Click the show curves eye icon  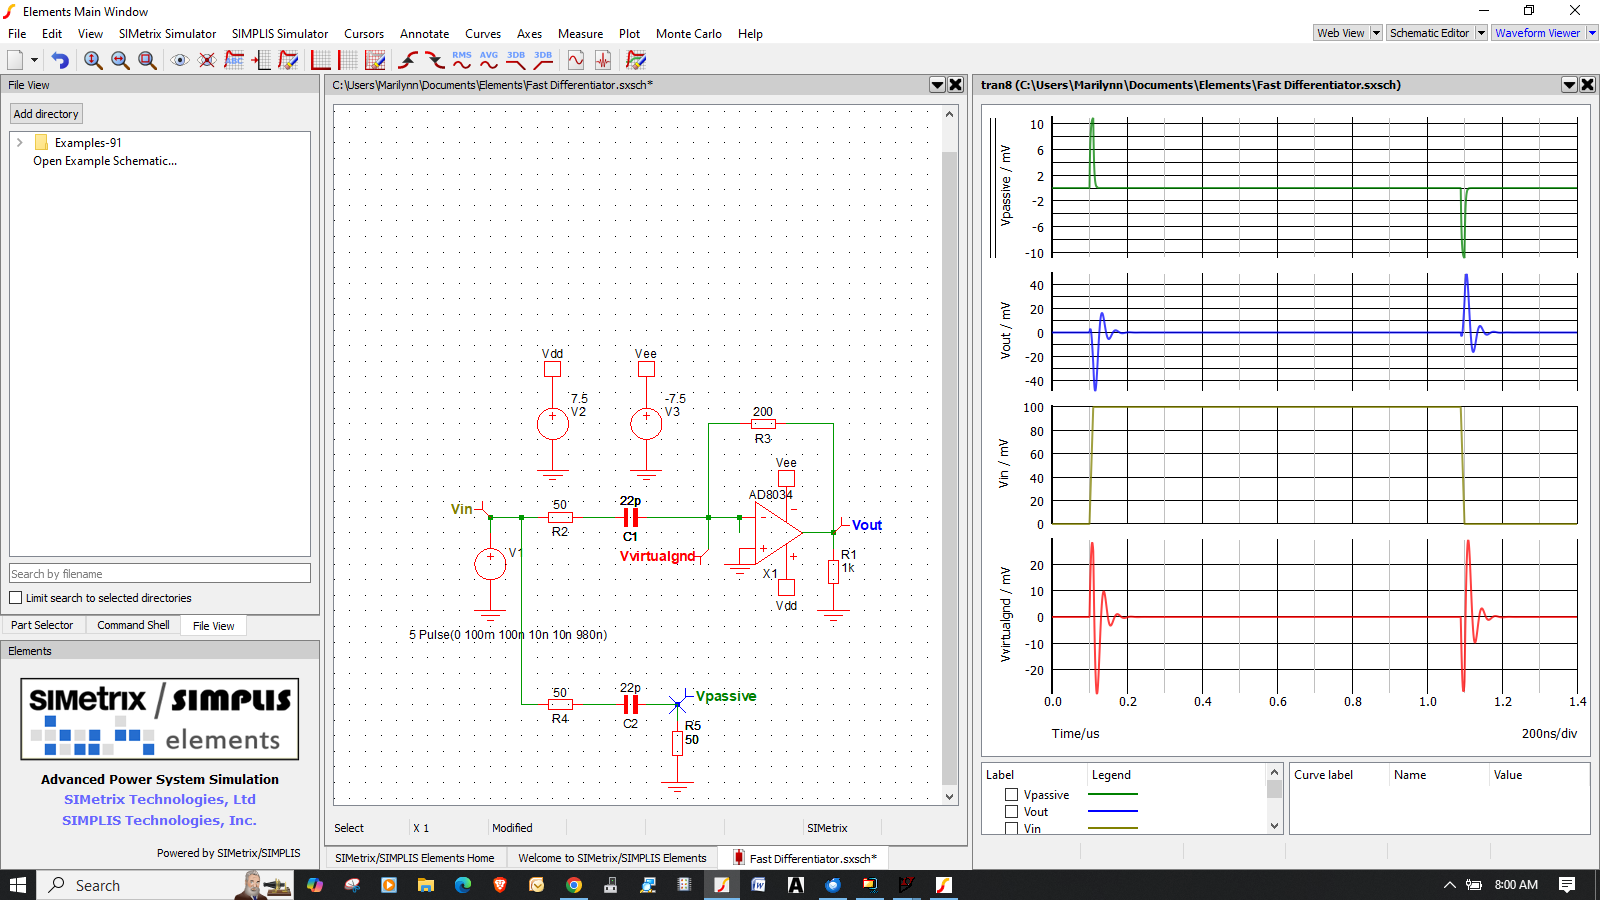[180, 60]
